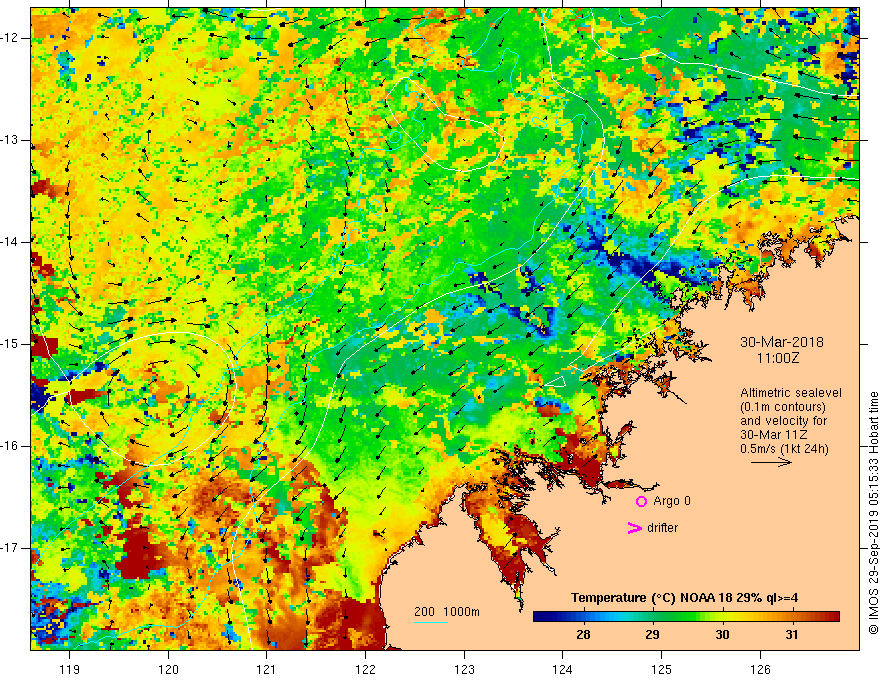The image size is (880, 680).
Task: Click longitude label 125
Action: pos(662,669)
